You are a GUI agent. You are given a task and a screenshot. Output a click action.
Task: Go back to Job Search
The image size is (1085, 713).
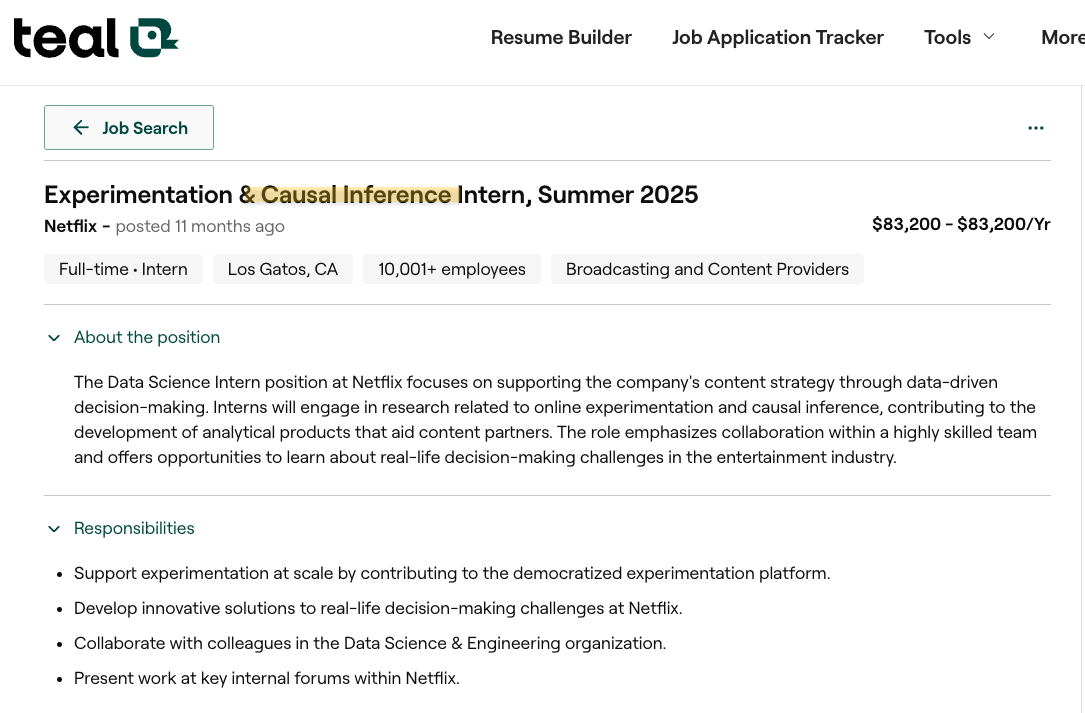point(145,128)
